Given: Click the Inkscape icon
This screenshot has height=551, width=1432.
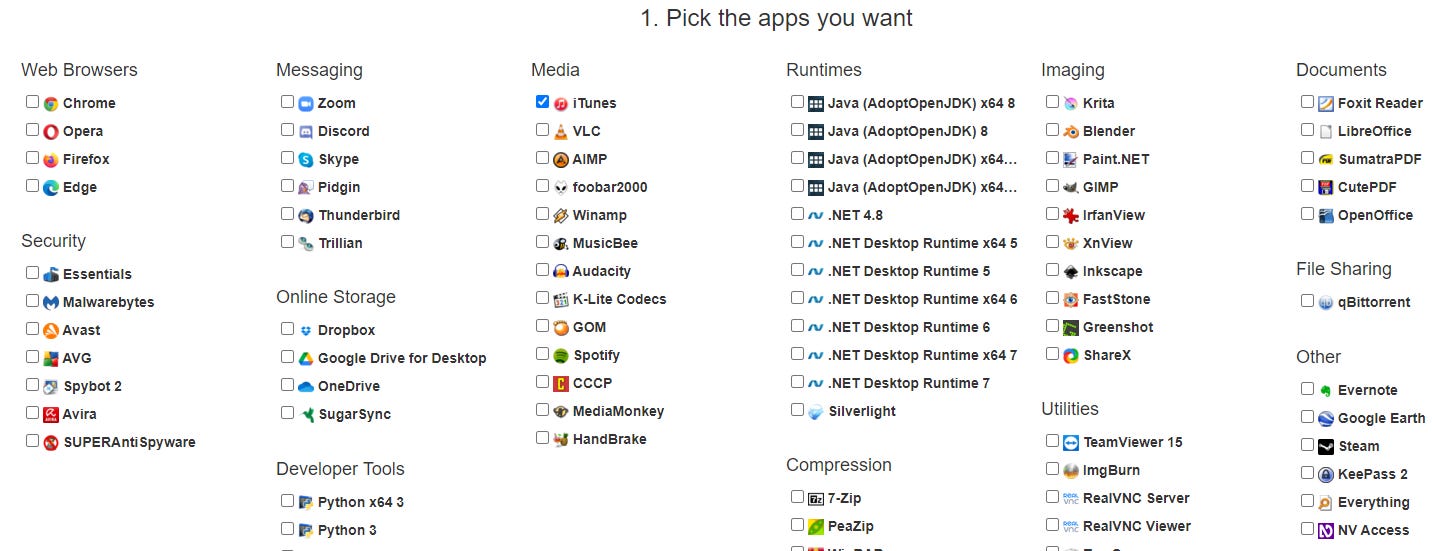Looking at the screenshot, I should pos(1071,271).
